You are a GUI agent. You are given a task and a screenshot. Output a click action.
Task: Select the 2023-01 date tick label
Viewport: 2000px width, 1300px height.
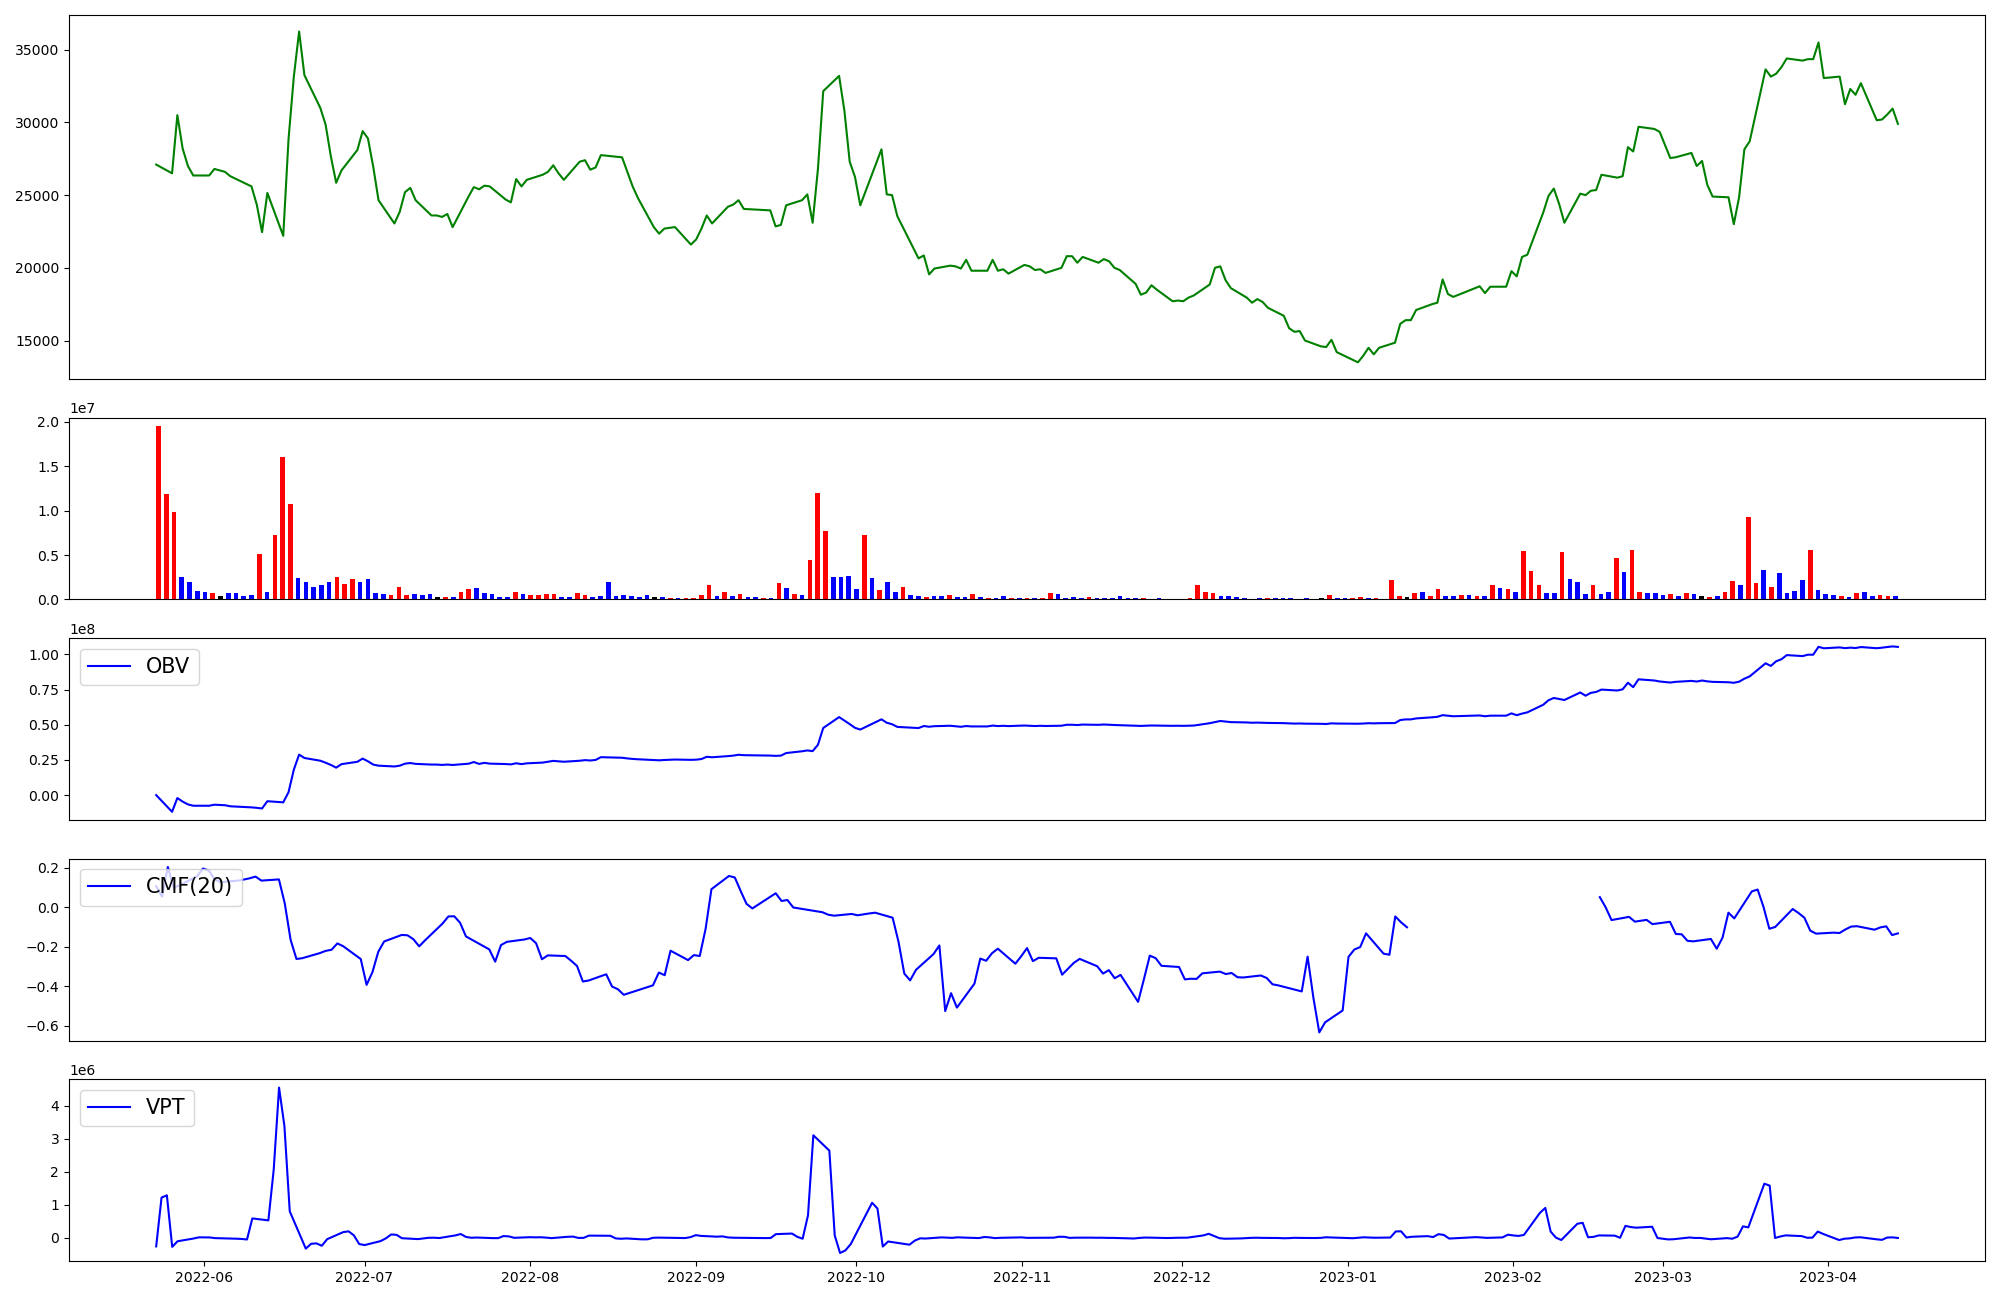tap(1348, 1277)
